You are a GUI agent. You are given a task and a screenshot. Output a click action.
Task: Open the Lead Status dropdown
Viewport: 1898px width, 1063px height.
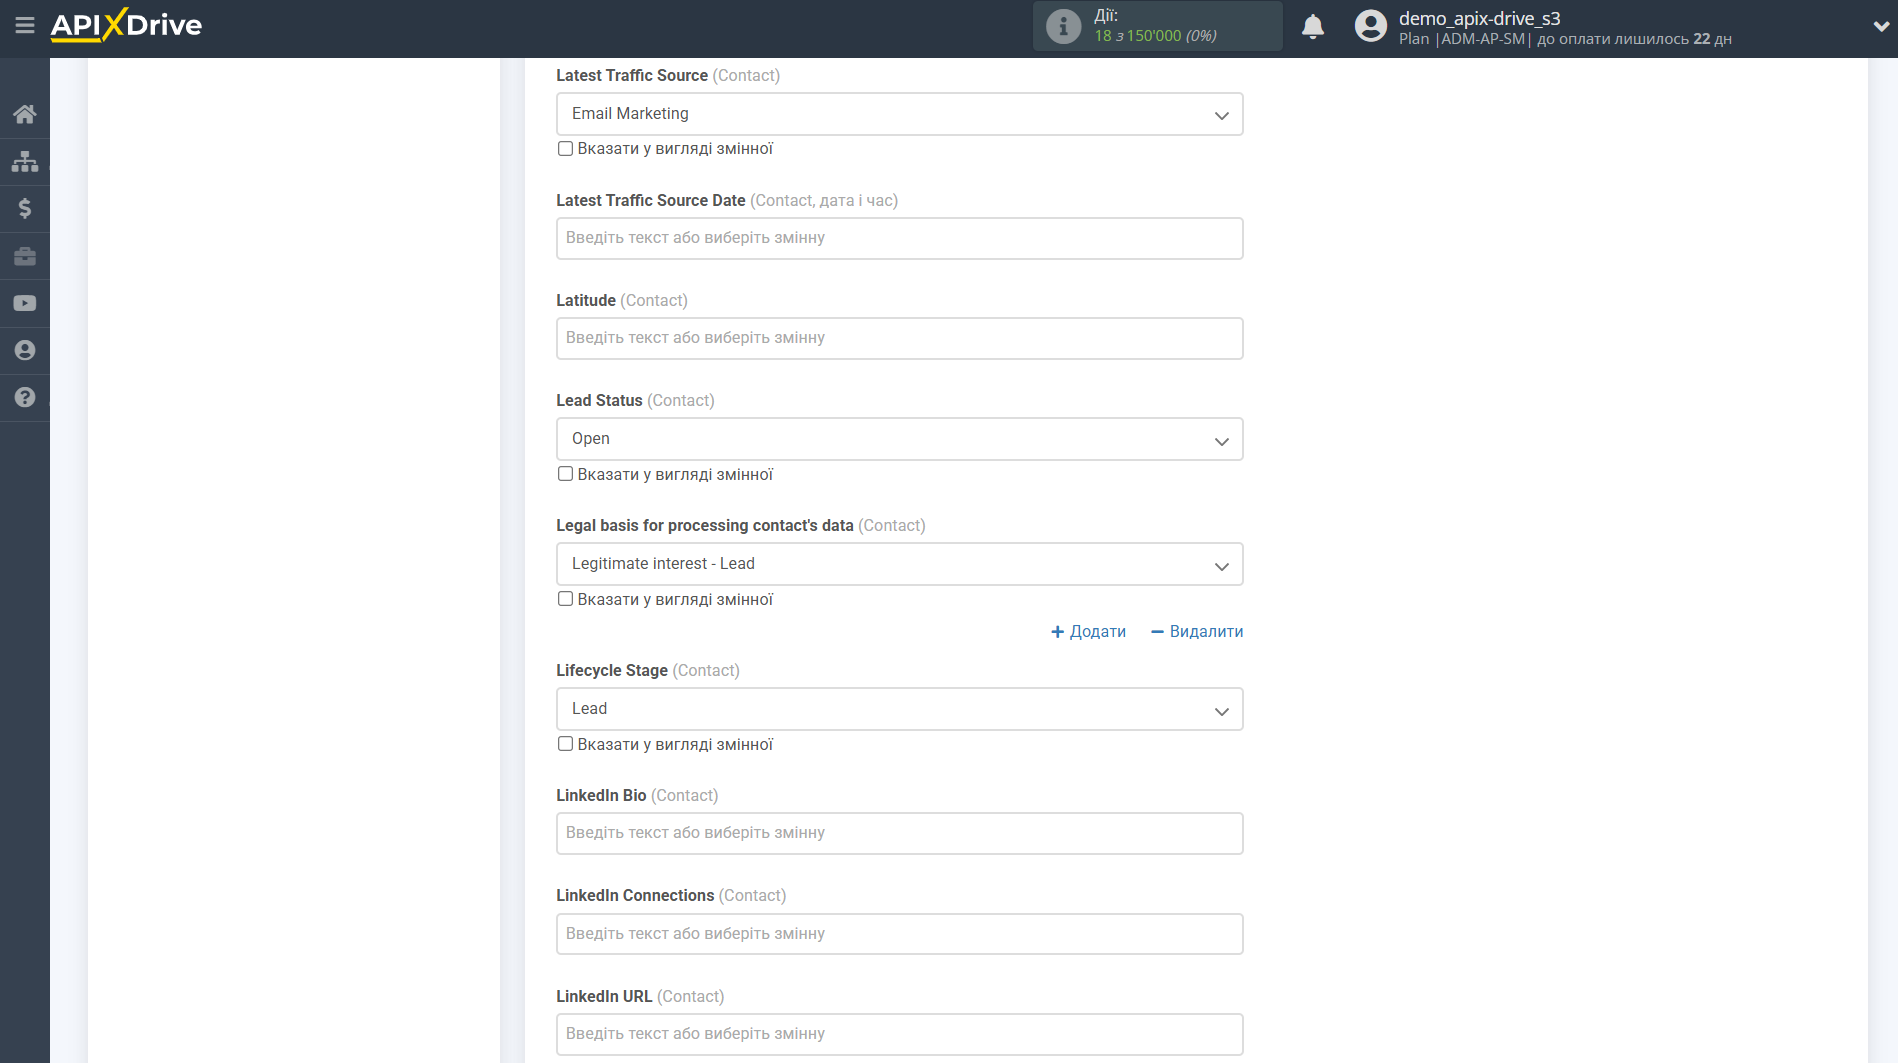click(899, 439)
